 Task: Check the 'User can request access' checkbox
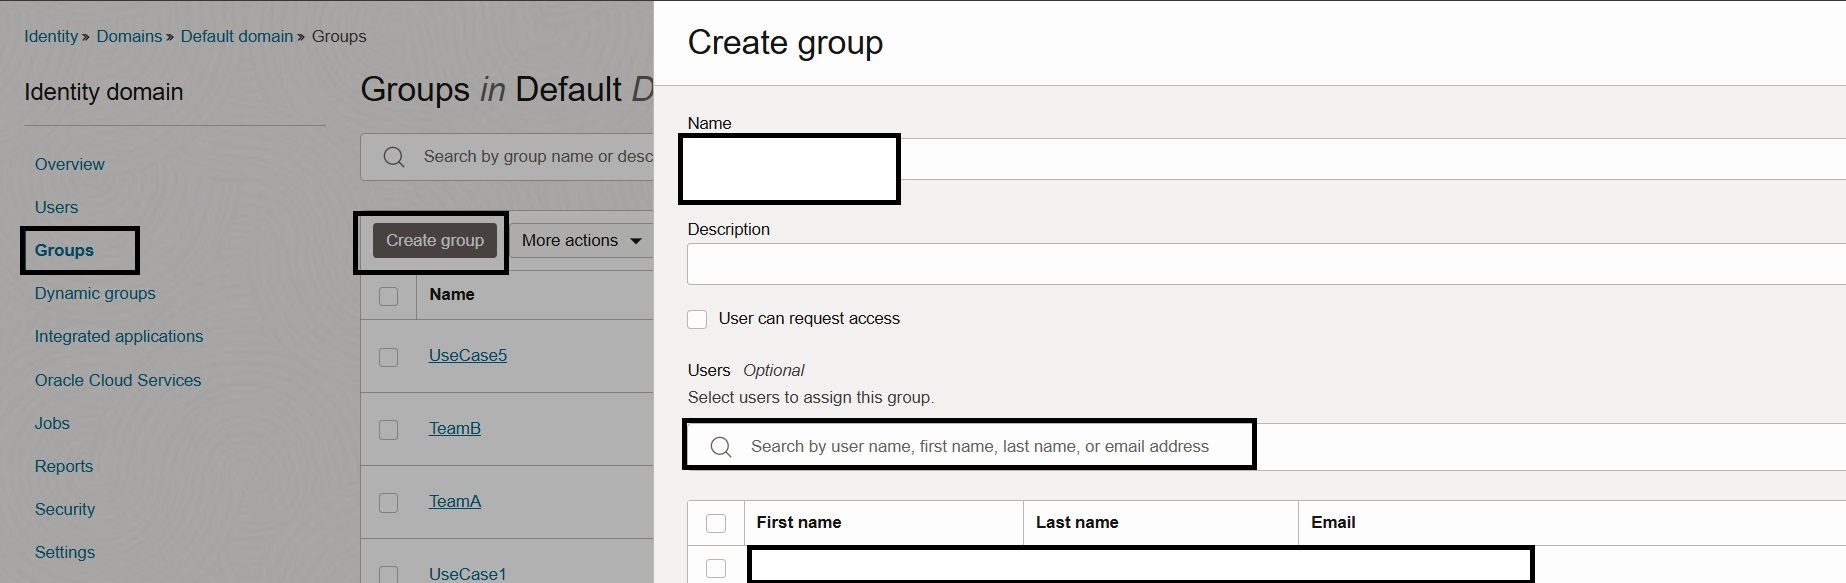coord(698,319)
